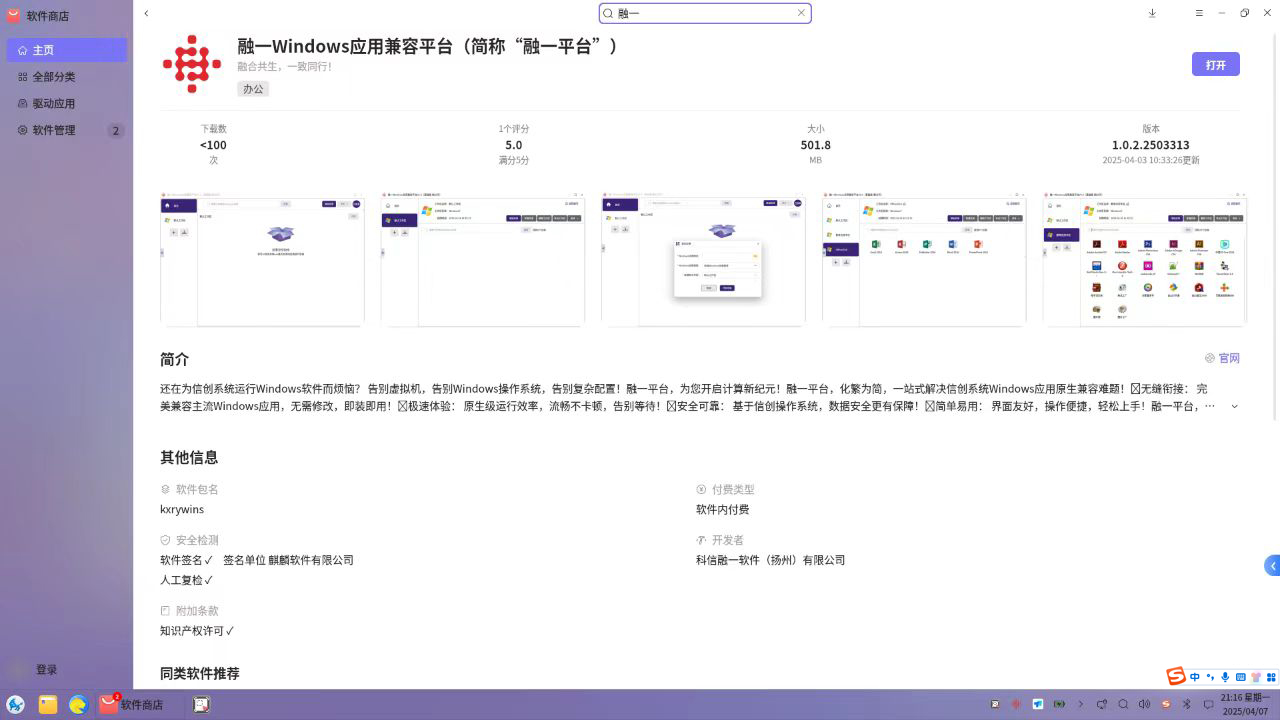Click microphone voice input on Sogou bar
Screen dimensions: 1280x720
click(1225, 677)
